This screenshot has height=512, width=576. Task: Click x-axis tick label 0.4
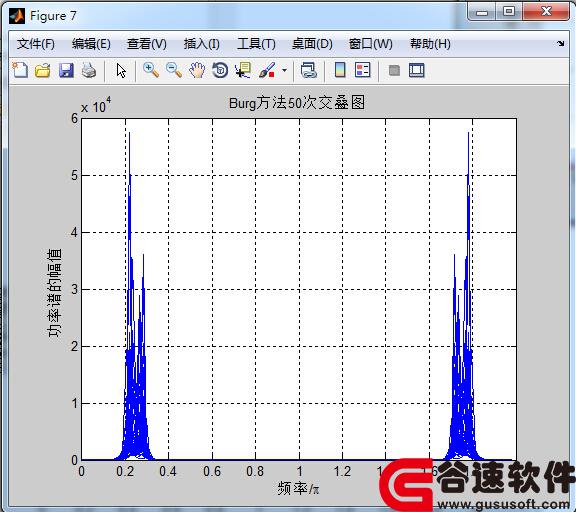pyautogui.click(x=168, y=471)
